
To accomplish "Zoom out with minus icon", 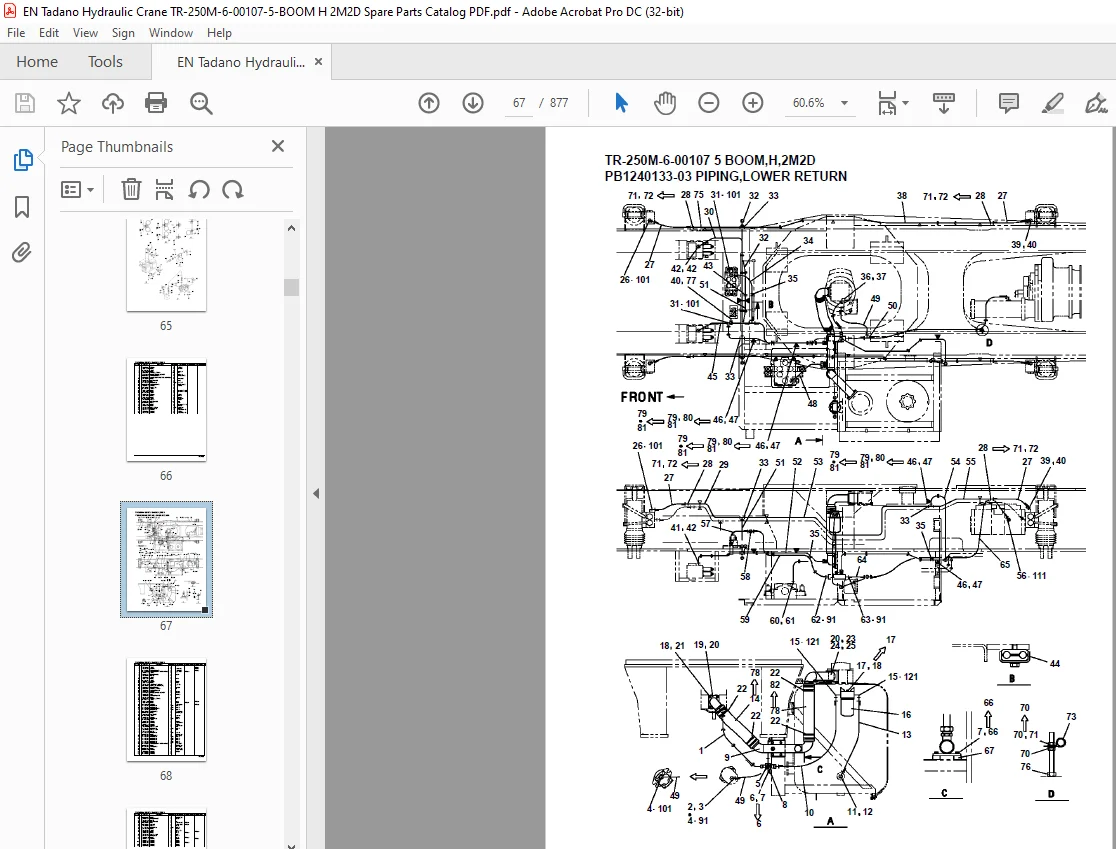I will click(x=708, y=103).
